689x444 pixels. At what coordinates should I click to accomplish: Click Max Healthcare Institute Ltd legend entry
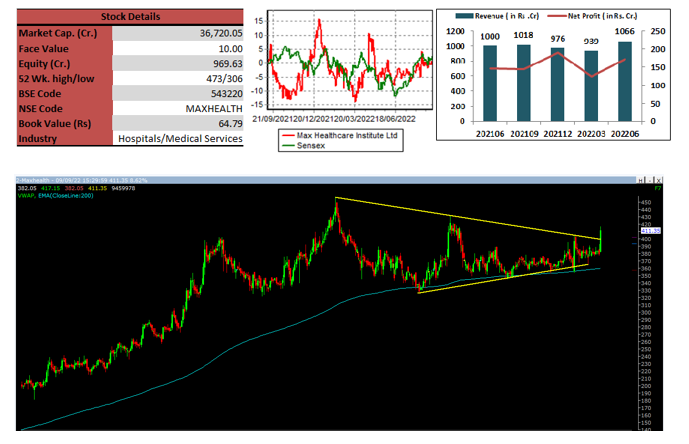coord(340,135)
